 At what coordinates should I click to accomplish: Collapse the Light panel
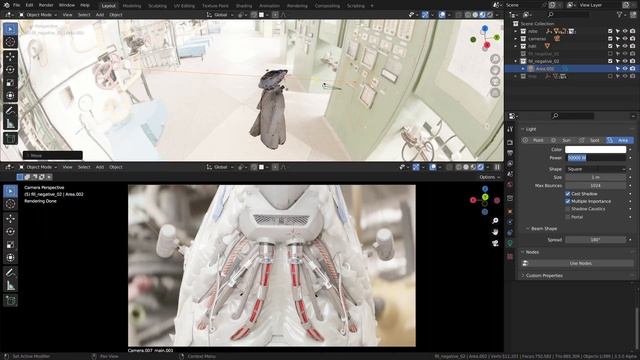point(523,129)
